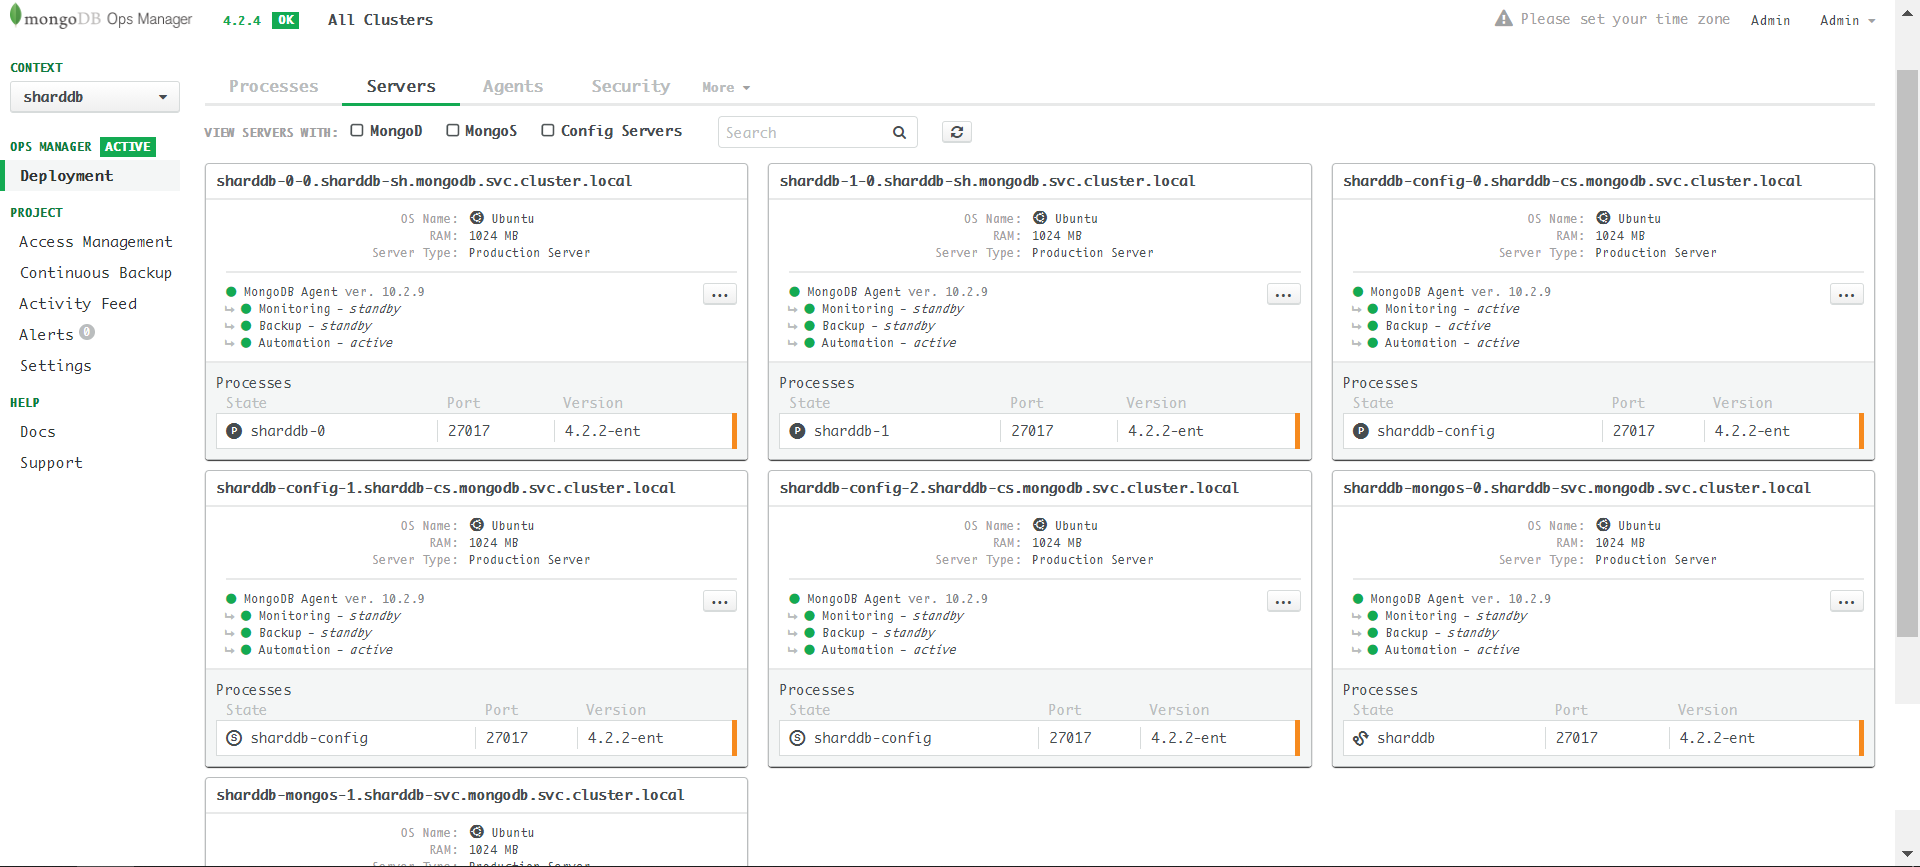Click the sharddb-0 process row

click(x=476, y=431)
